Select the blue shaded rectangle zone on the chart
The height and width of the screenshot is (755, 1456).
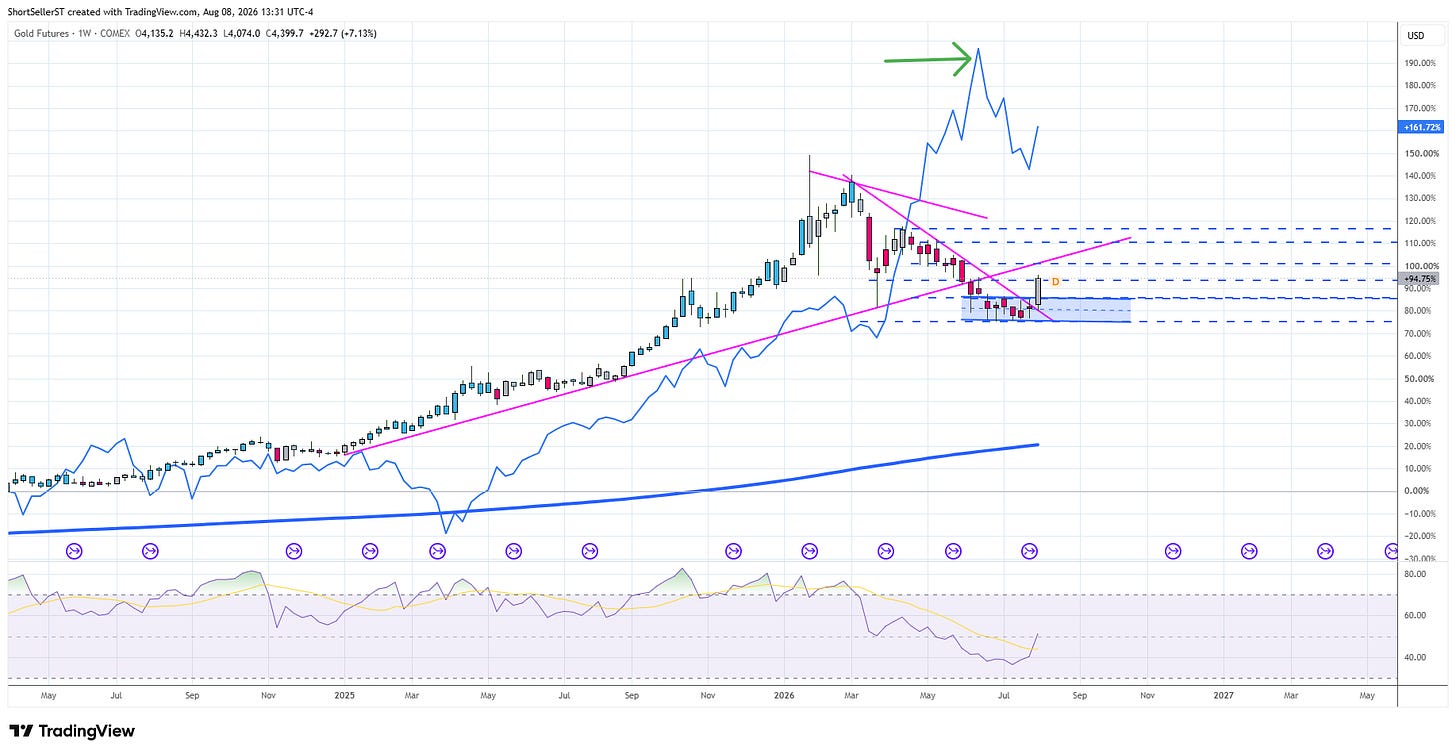pyautogui.click(x=1046, y=310)
